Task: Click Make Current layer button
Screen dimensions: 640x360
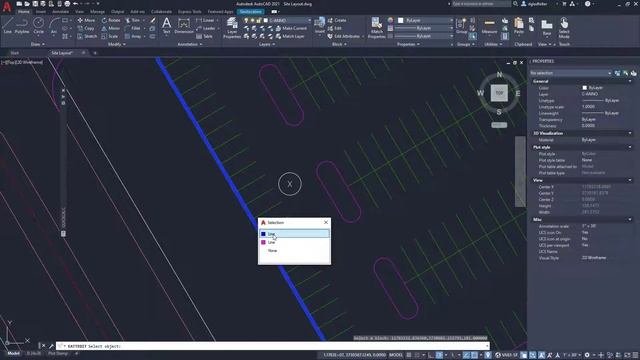Action: (291, 28)
